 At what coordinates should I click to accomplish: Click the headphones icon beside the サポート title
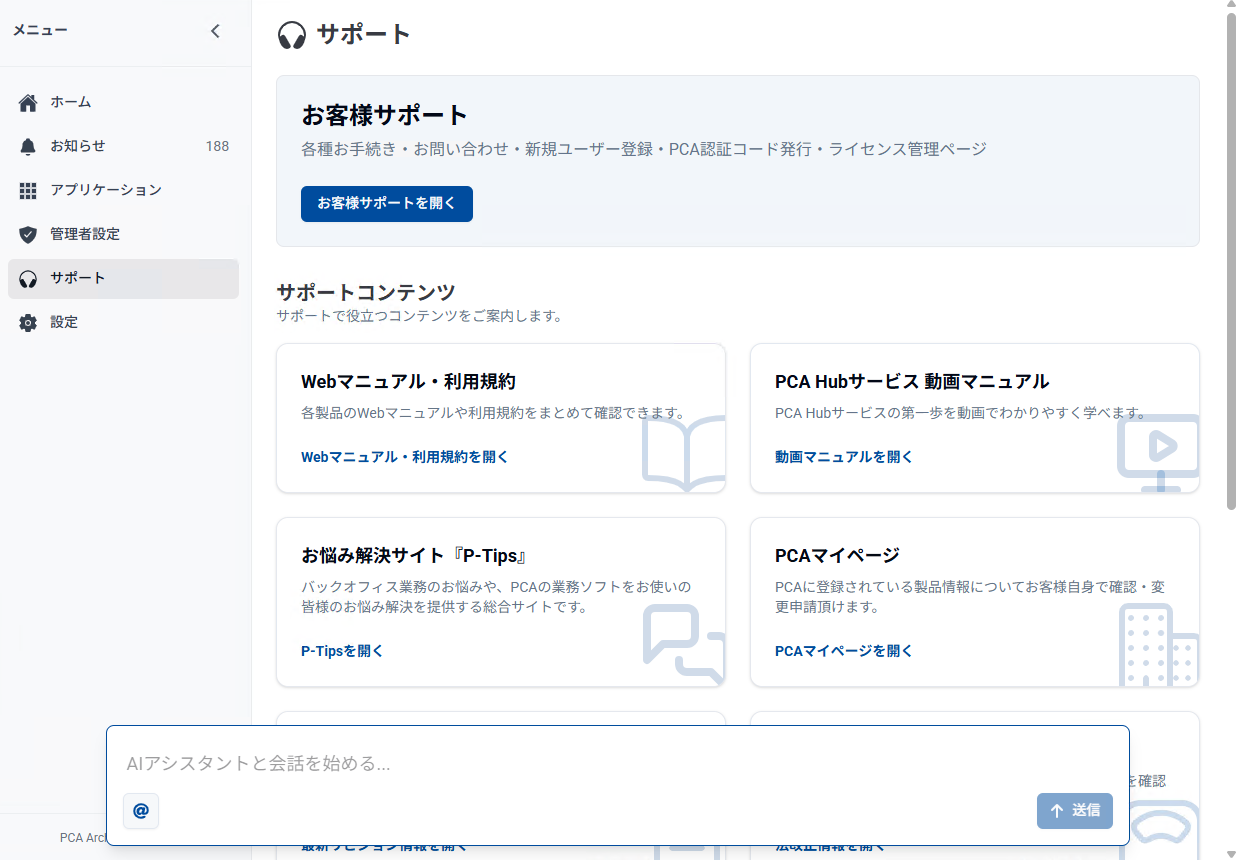pos(290,33)
